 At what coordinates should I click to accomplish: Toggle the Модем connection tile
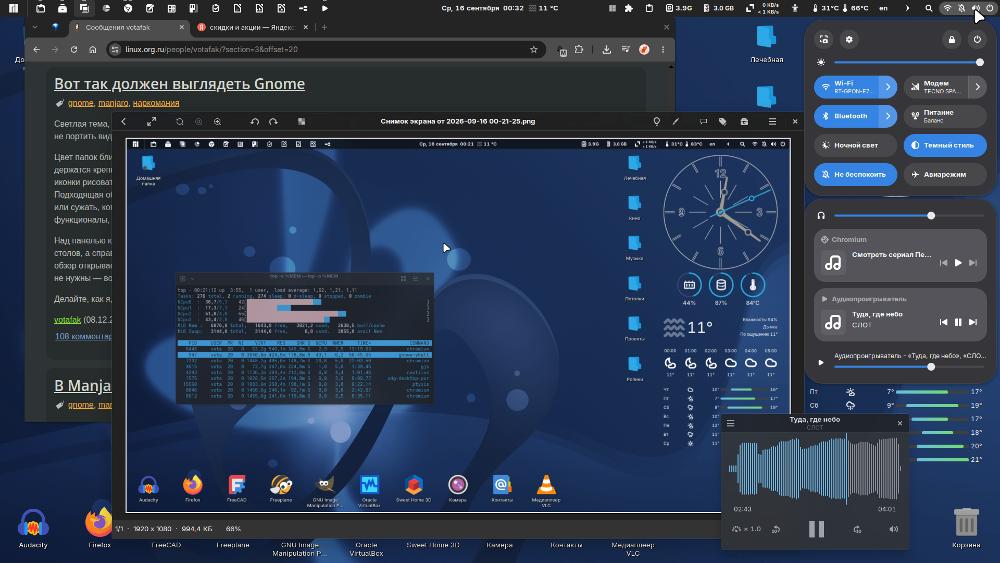click(936, 87)
